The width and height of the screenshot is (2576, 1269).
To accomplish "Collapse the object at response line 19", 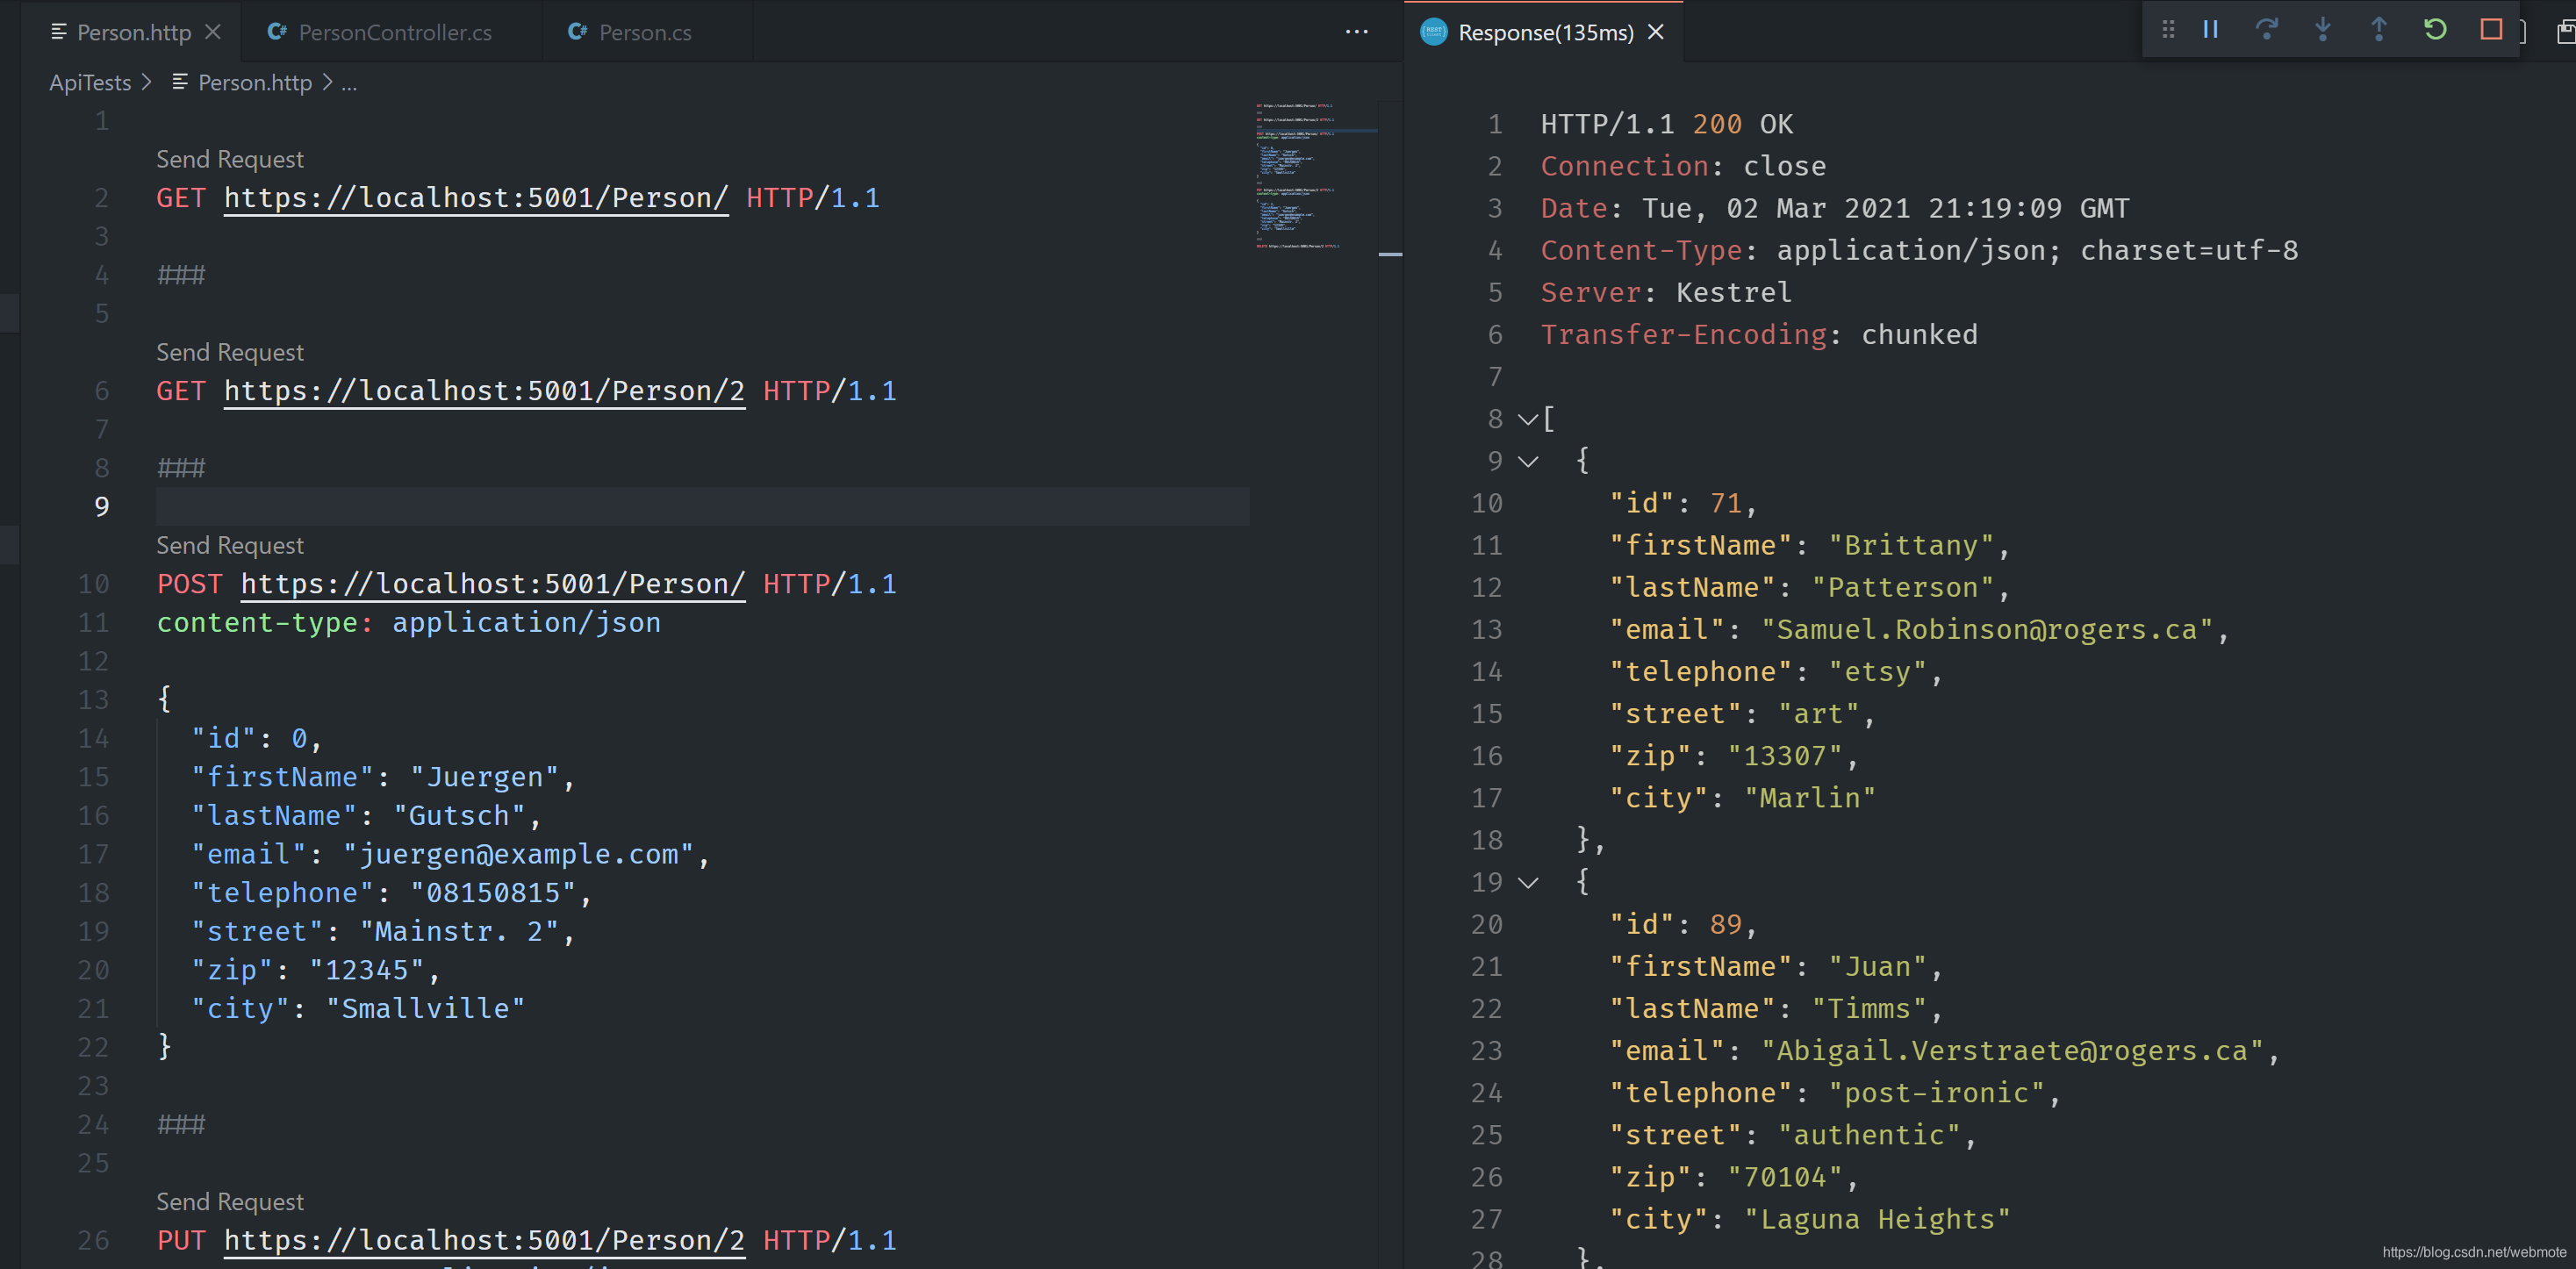I will (x=1527, y=882).
